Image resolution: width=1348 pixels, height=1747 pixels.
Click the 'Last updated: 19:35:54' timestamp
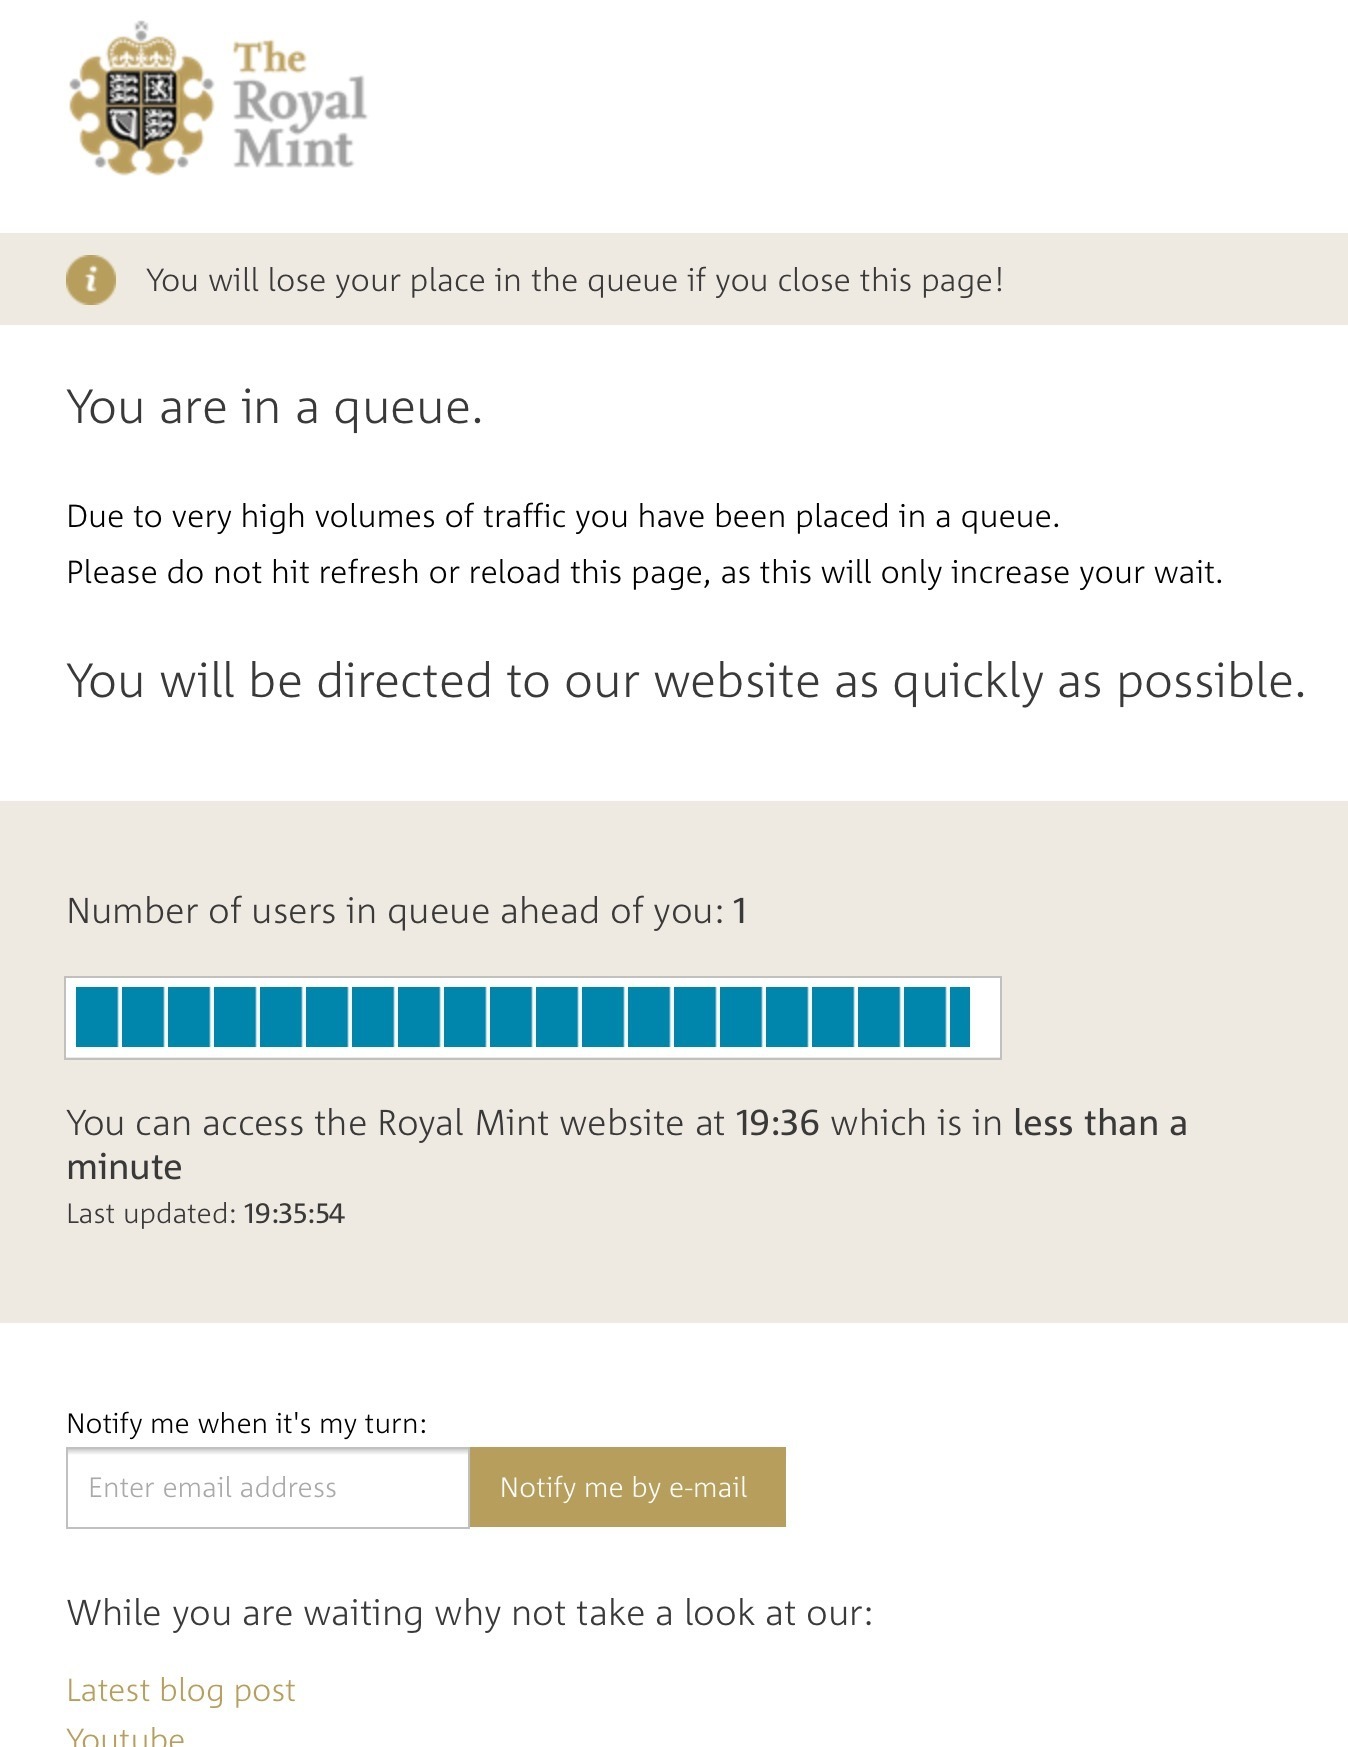[205, 1214]
